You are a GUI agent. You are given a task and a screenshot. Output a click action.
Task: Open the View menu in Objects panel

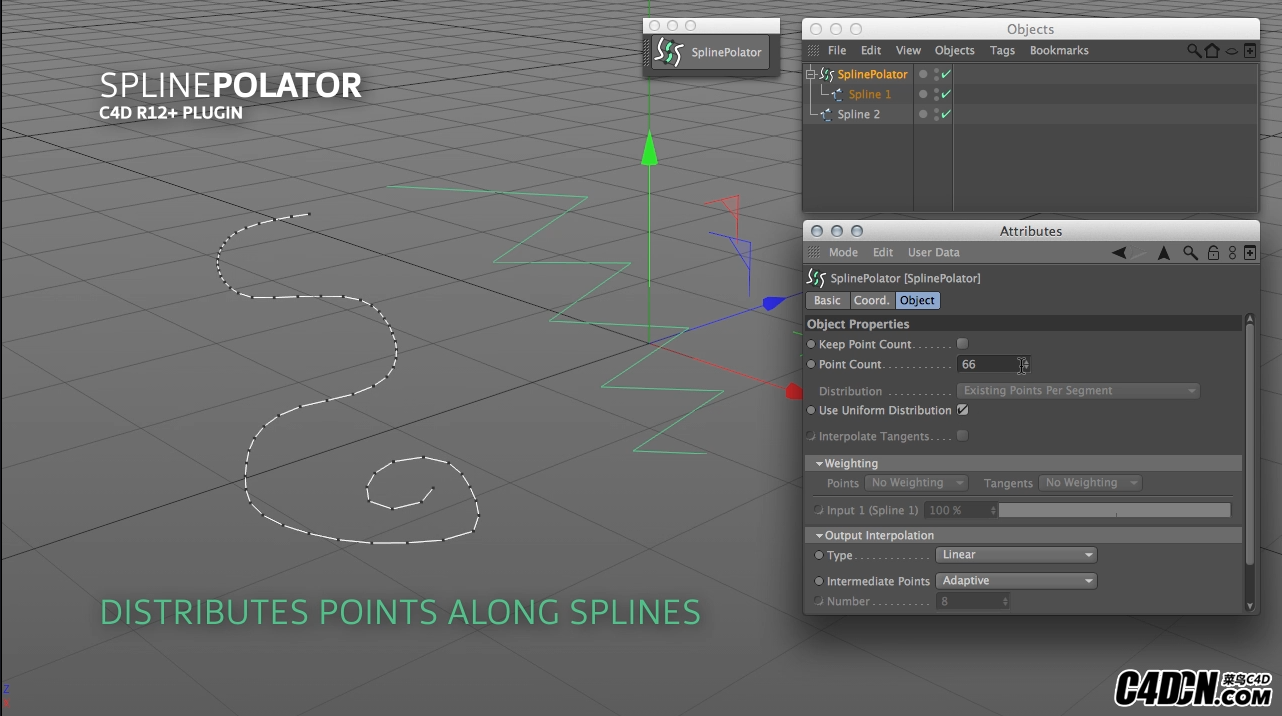(x=908, y=51)
